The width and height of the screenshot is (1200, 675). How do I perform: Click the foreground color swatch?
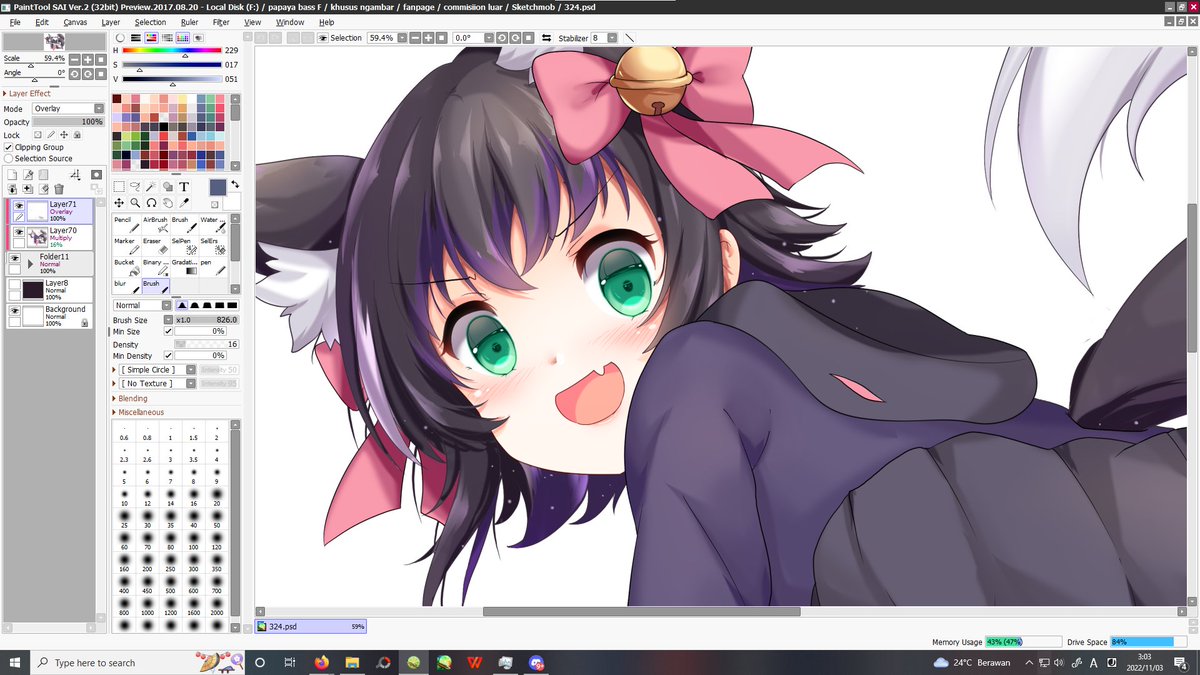tap(217, 187)
